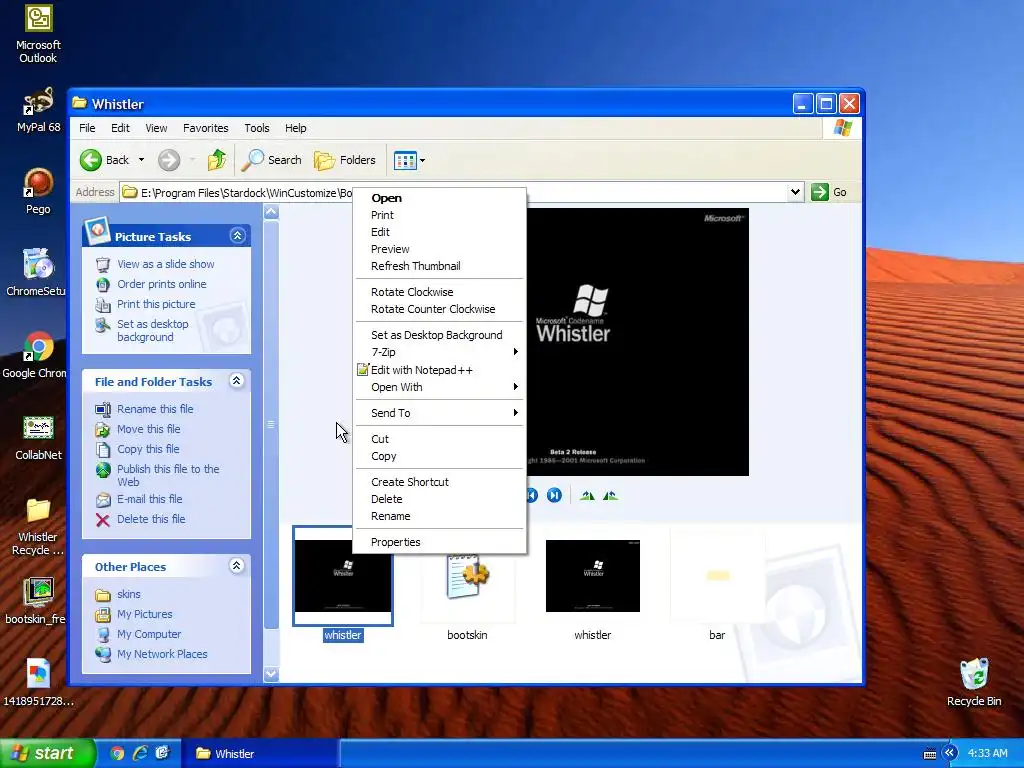1024x768 pixels.
Task: Choose Print in the context menu
Action: (440, 215)
